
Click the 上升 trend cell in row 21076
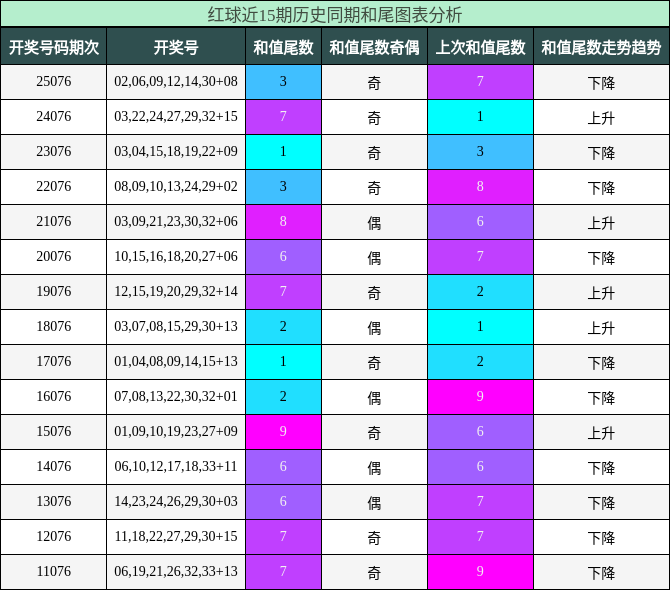click(x=602, y=222)
